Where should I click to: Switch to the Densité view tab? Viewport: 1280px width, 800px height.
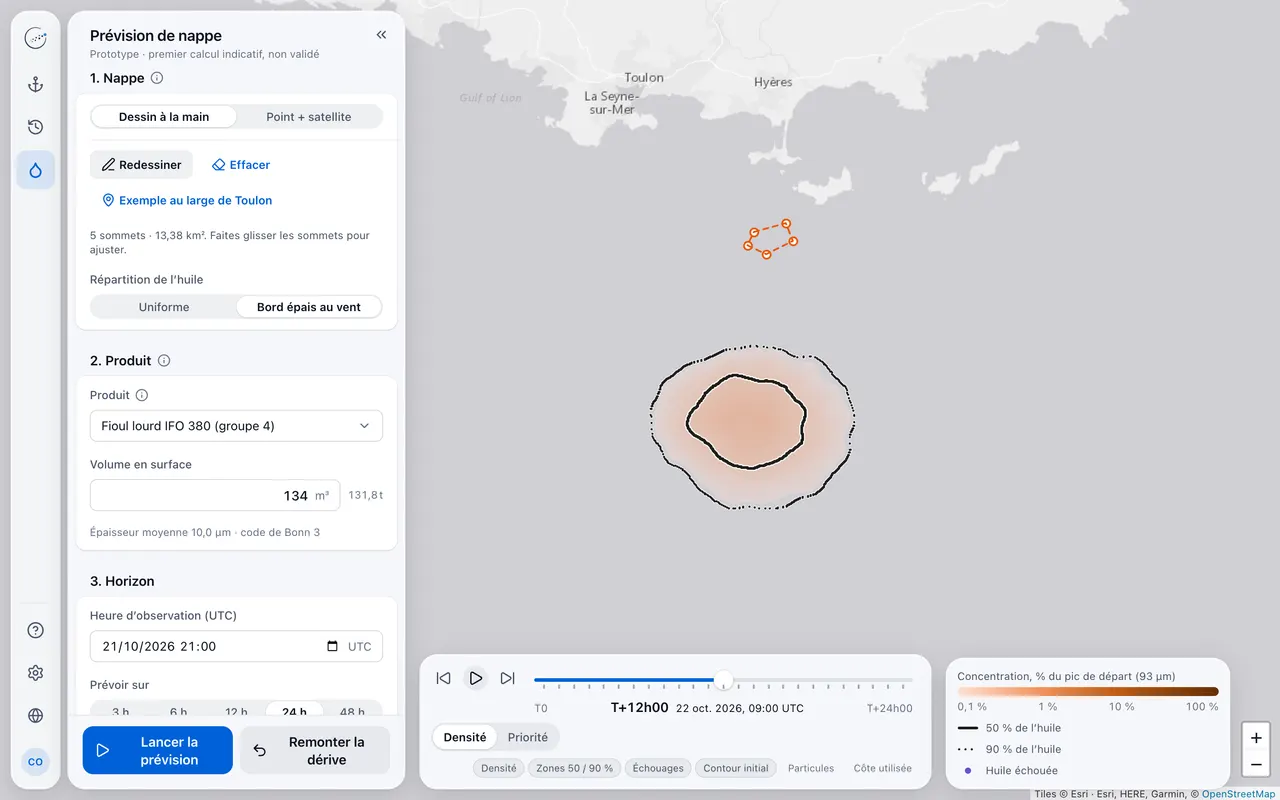coord(465,738)
